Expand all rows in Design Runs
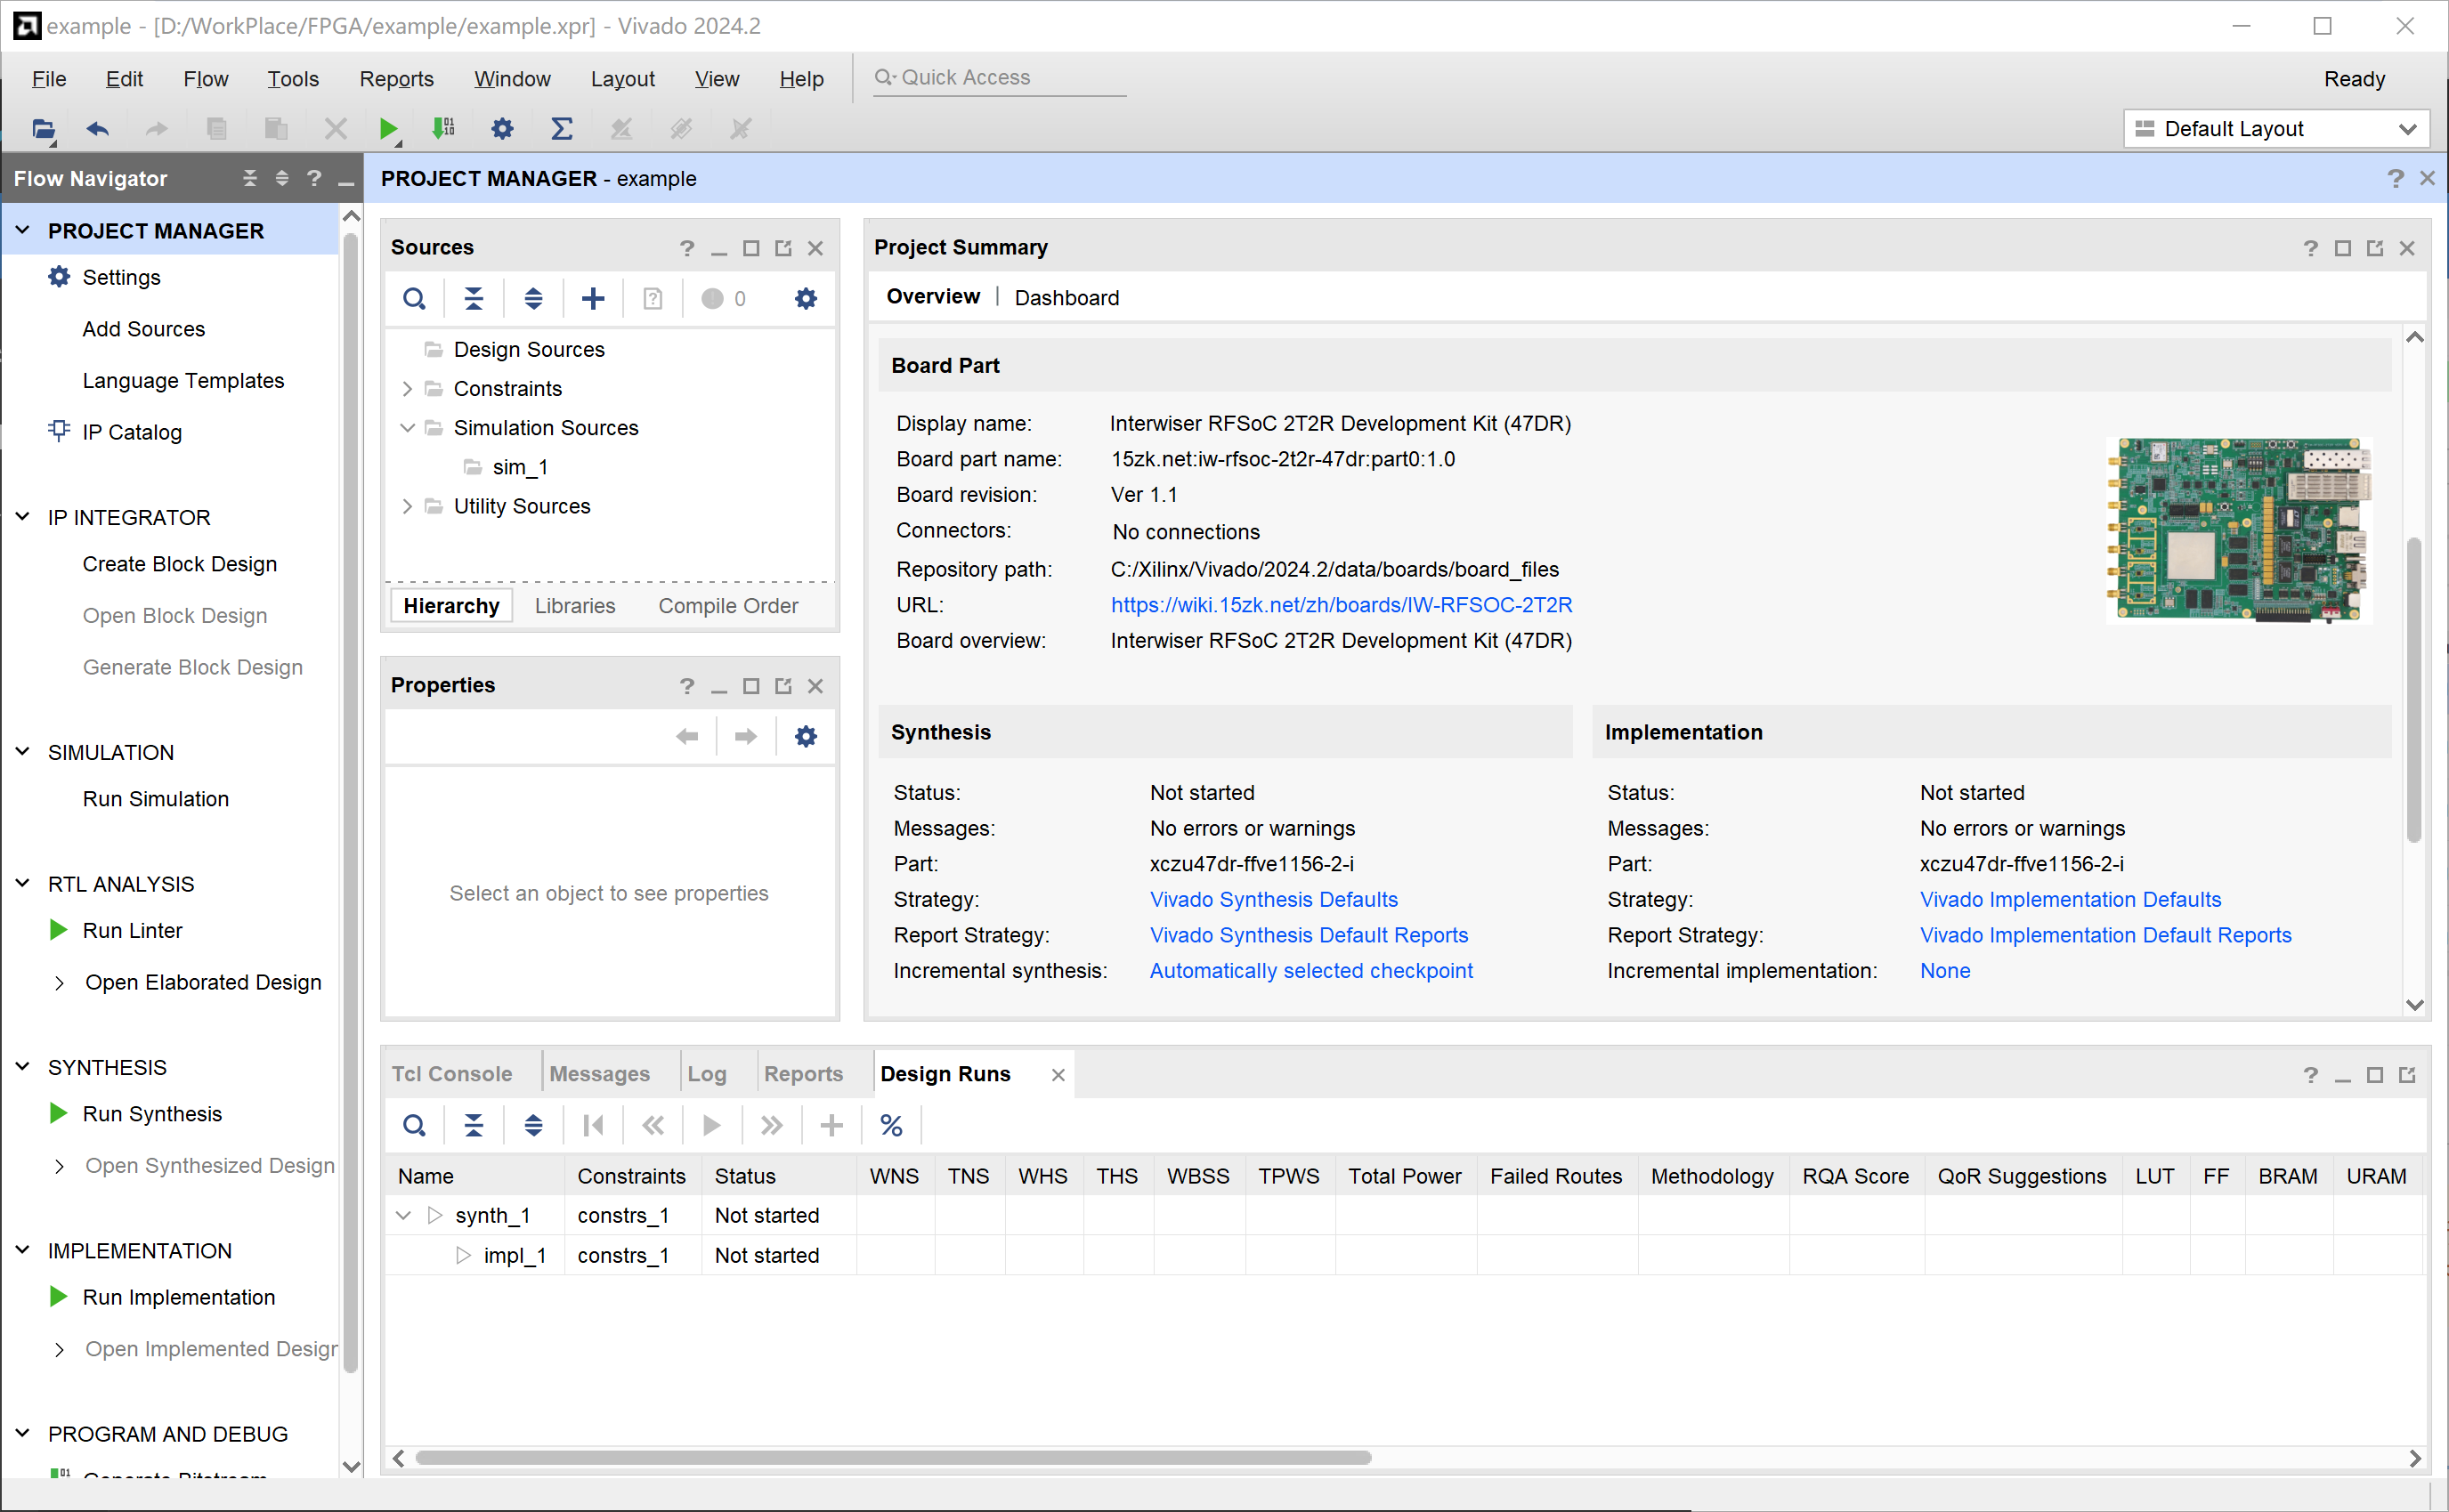Viewport: 2449px width, 1512px height. 533,1126
